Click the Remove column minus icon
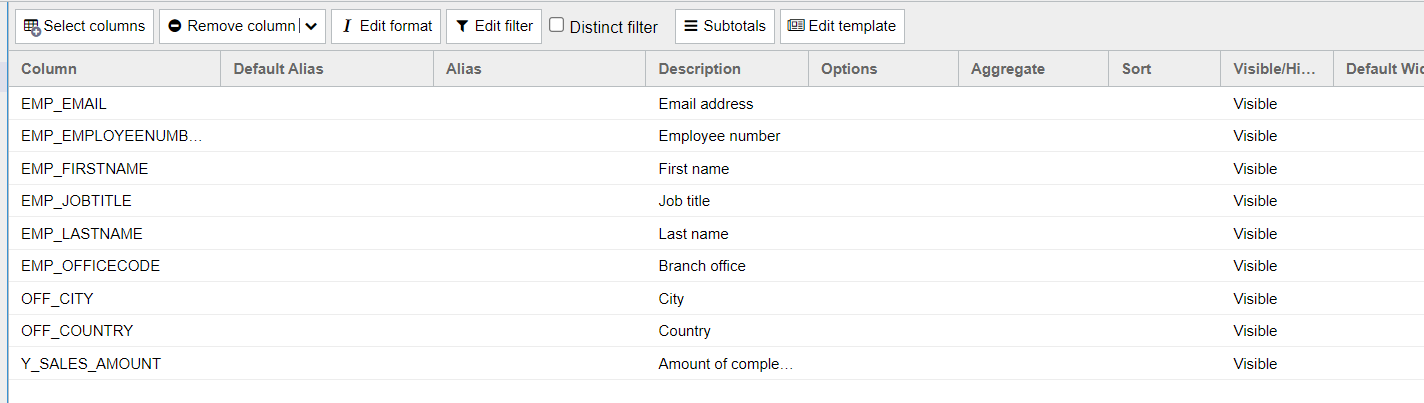Image resolution: width=1424 pixels, height=403 pixels. [175, 27]
